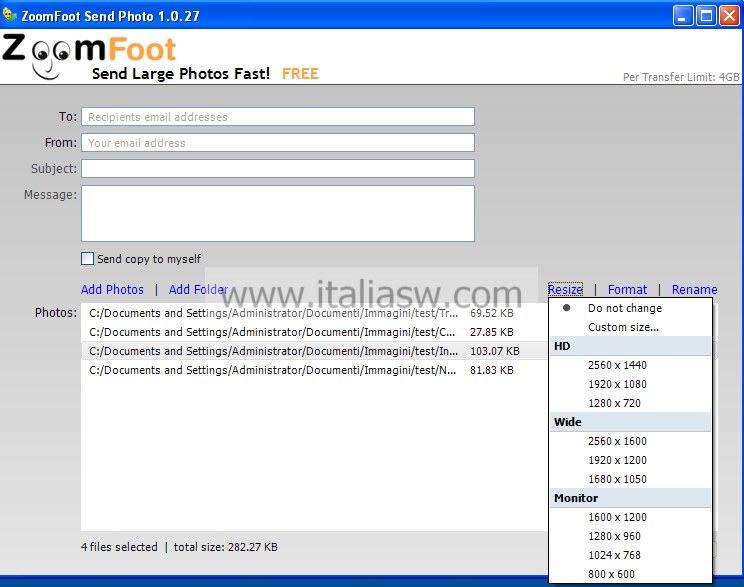Select the photo row sized 69.52 KB
The image size is (744, 587).
coord(314,313)
